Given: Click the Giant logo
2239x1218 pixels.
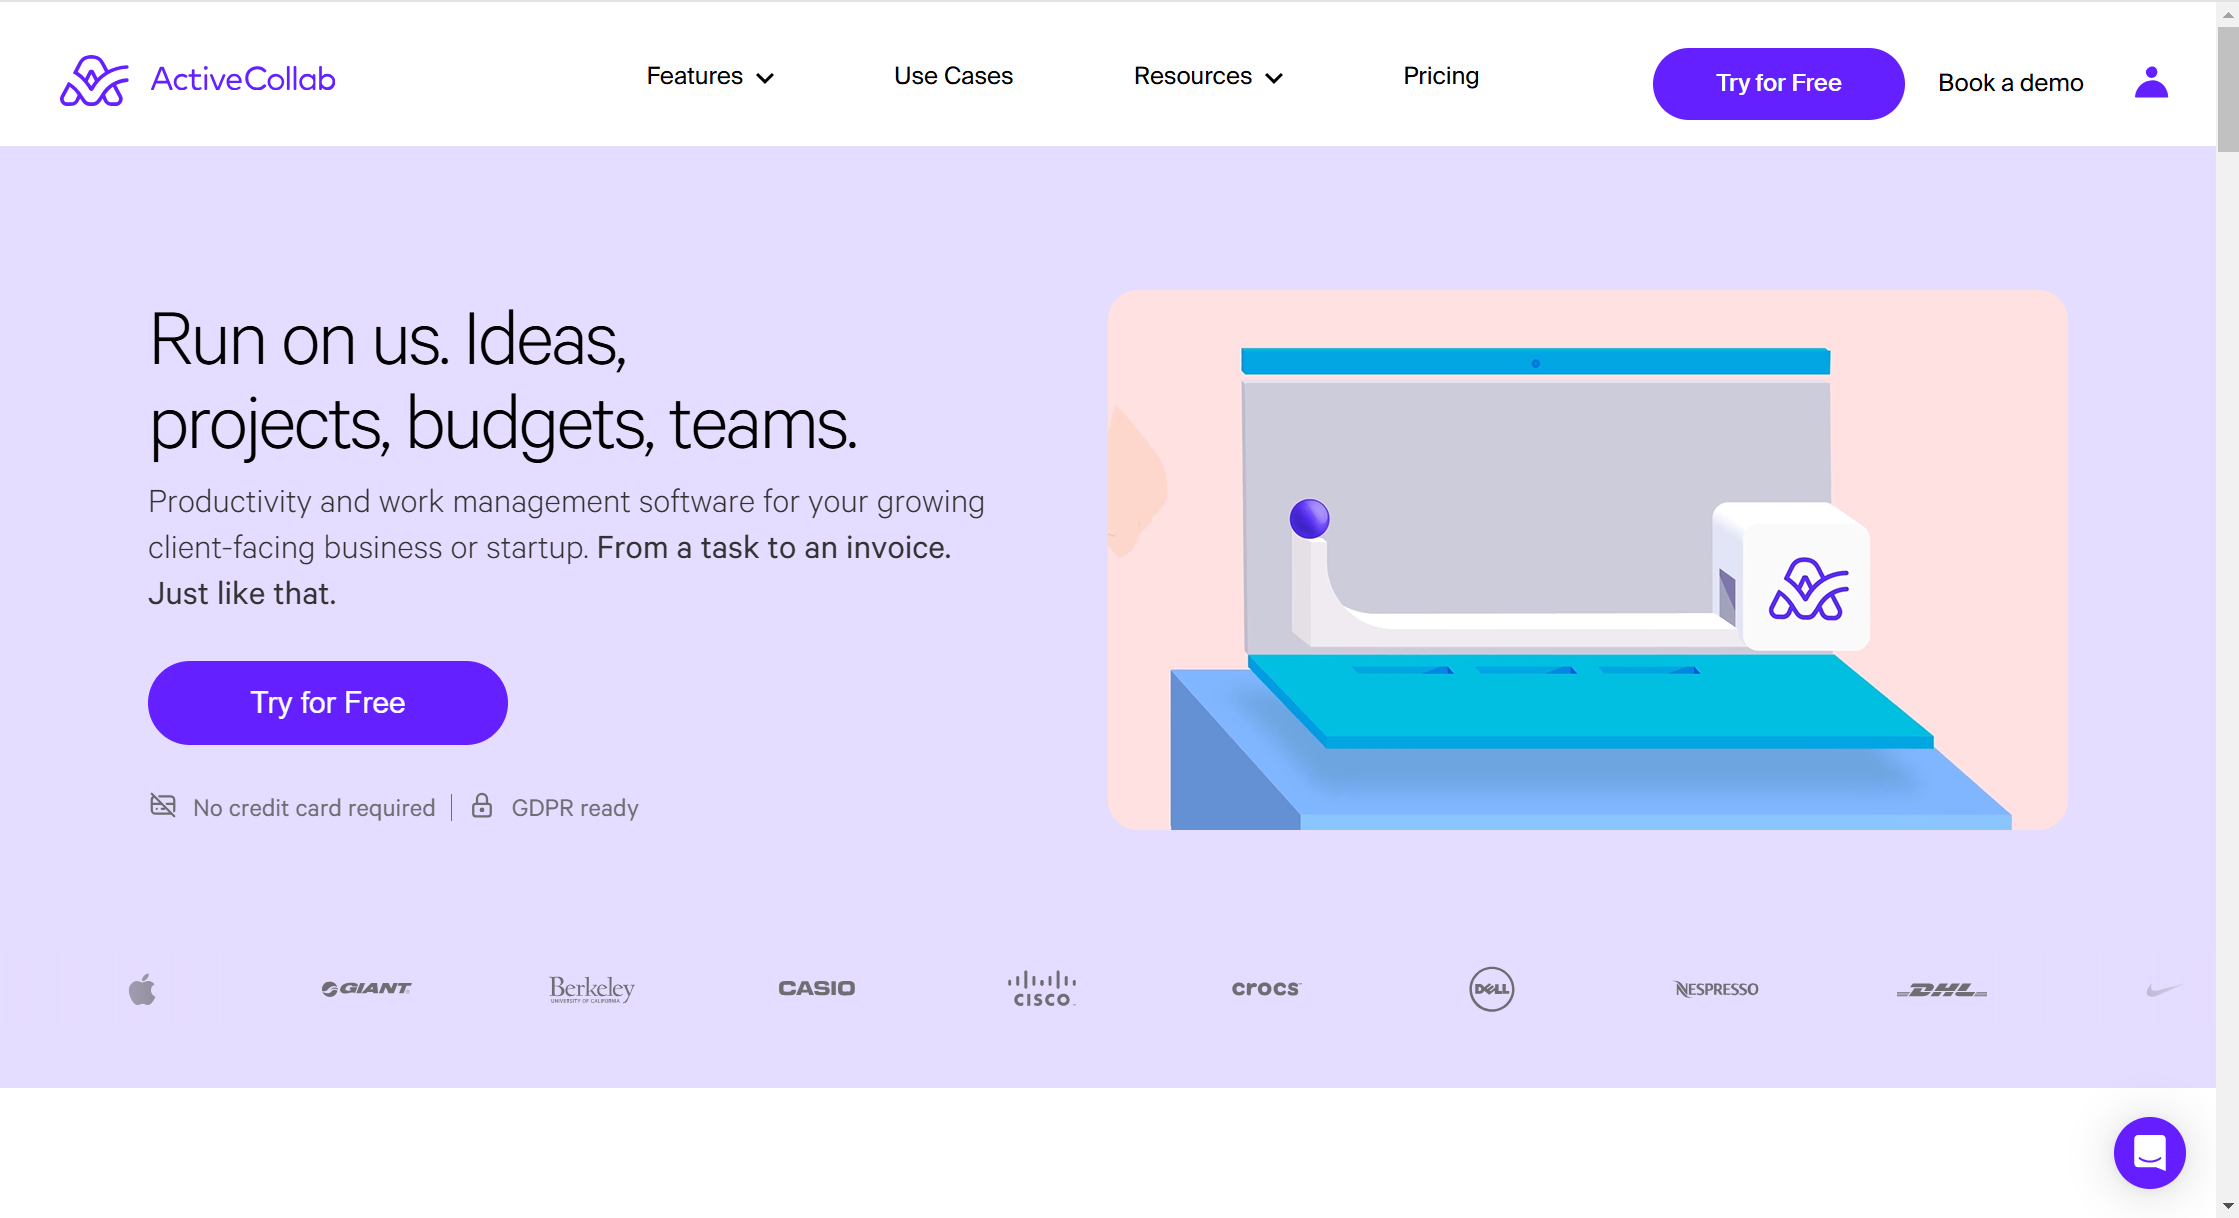Looking at the screenshot, I should [366, 988].
